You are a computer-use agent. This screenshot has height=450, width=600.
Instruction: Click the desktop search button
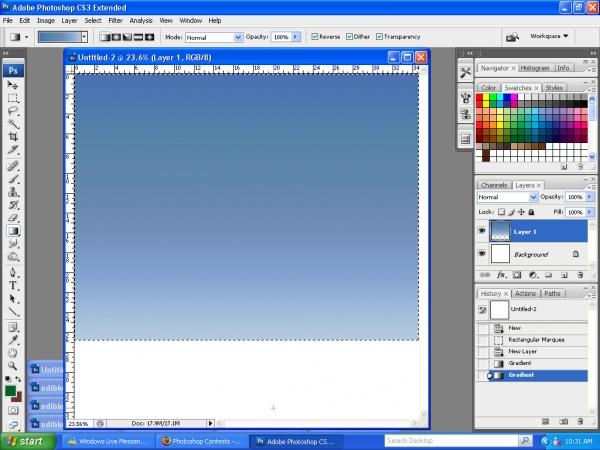click(525, 441)
